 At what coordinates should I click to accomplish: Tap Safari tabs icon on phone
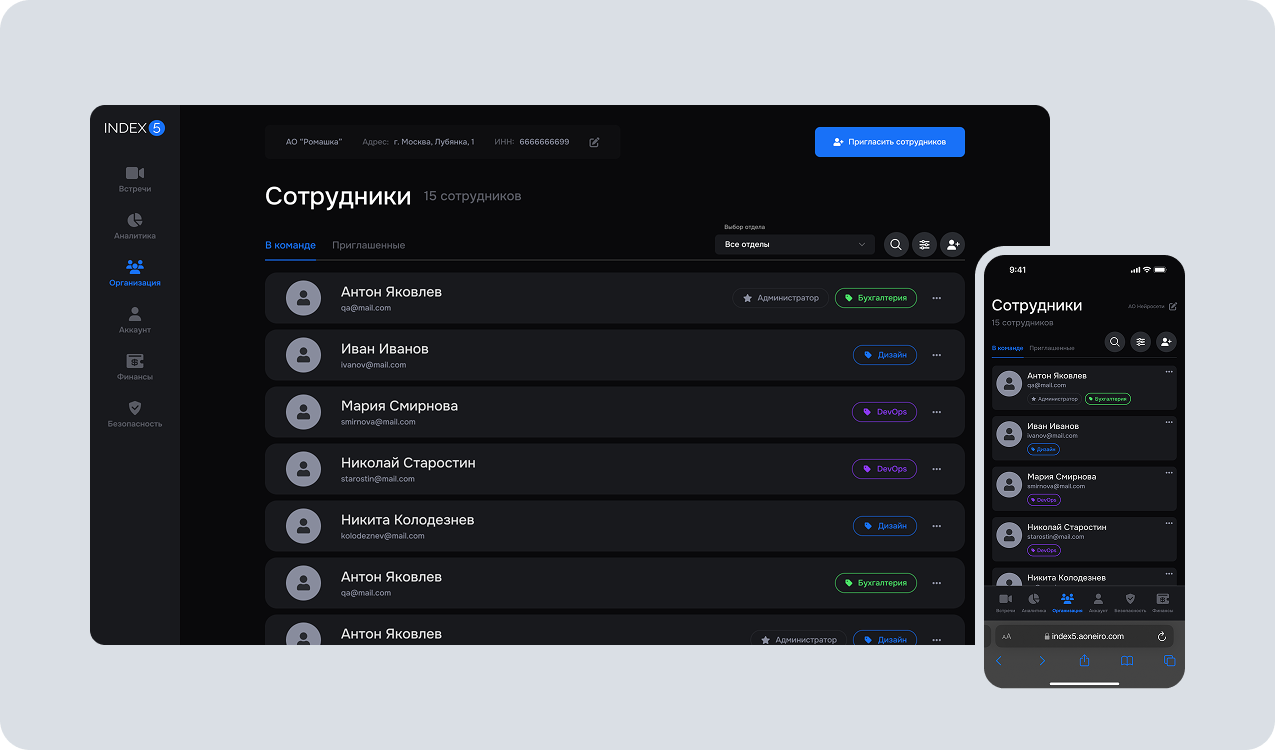point(1169,661)
